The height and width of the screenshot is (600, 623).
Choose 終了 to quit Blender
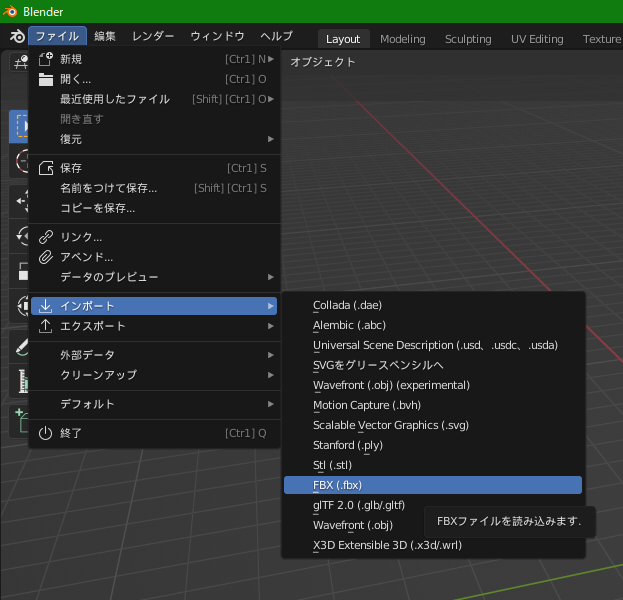tap(154, 433)
